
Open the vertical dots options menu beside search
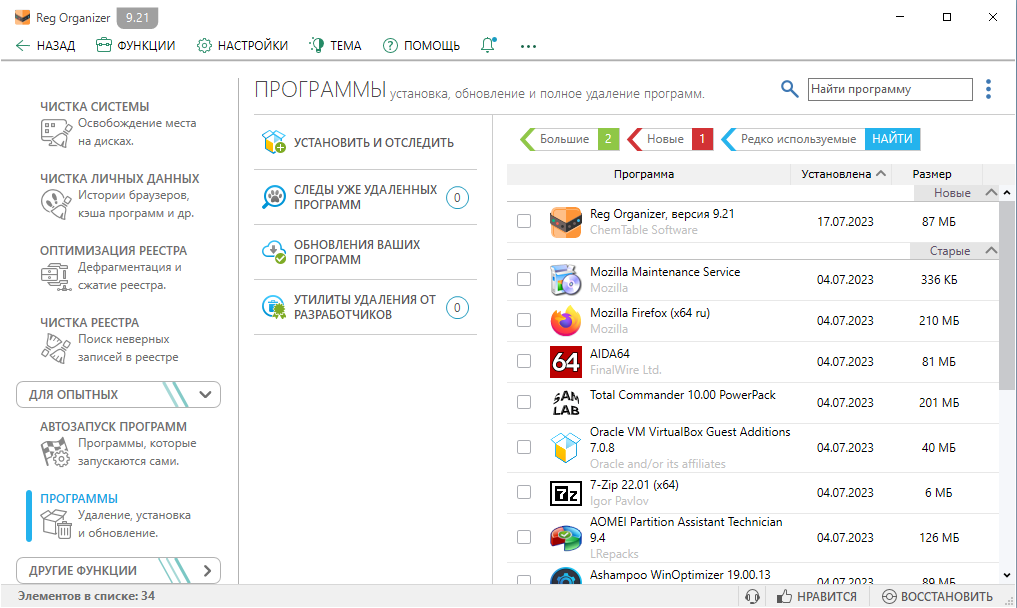click(988, 89)
